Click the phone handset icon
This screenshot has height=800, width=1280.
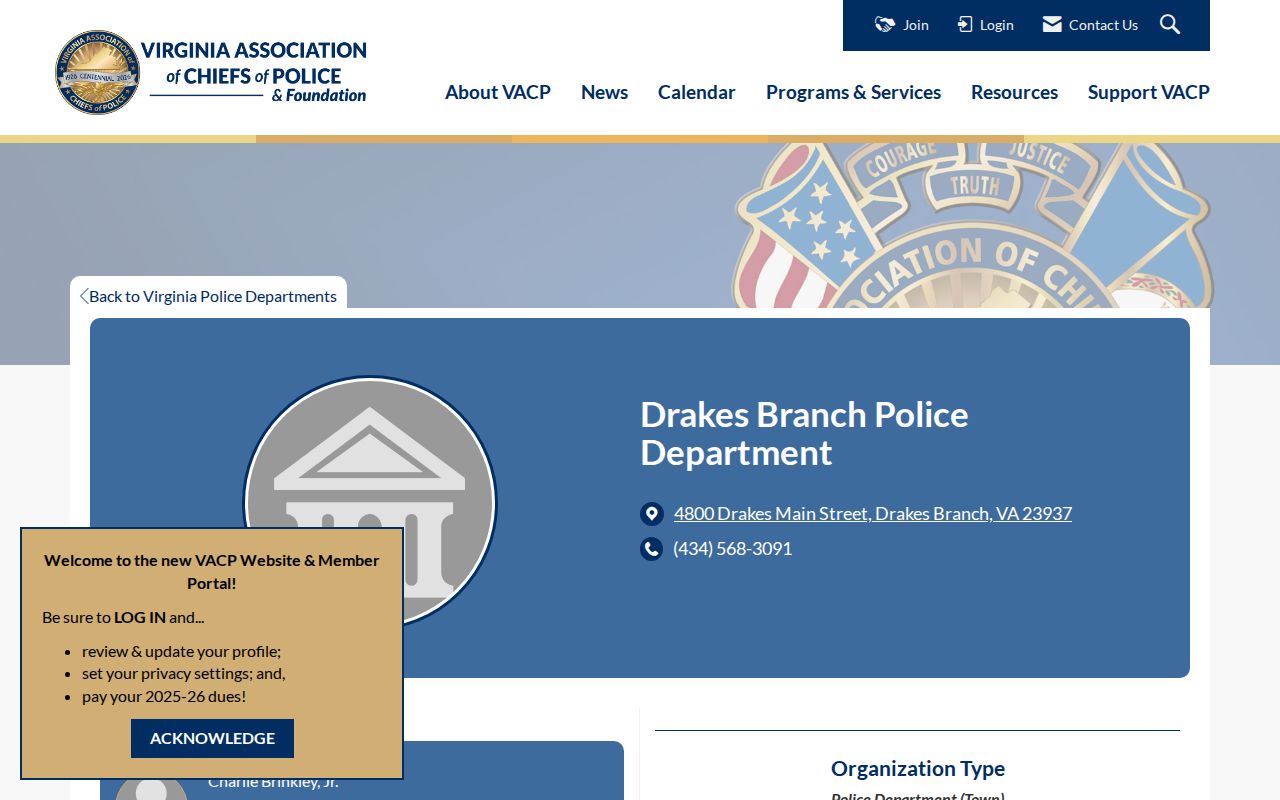point(652,549)
